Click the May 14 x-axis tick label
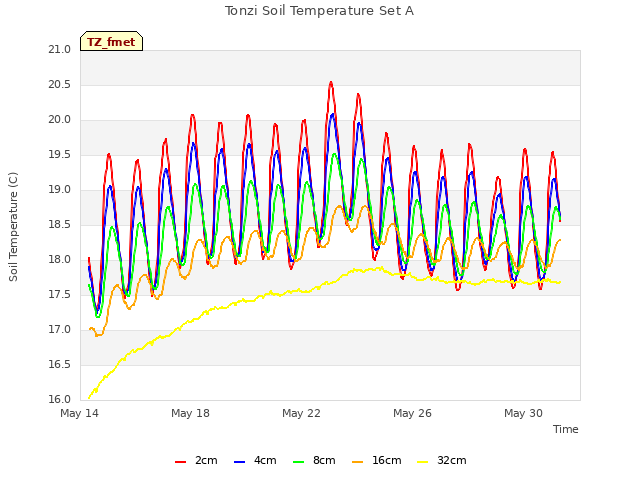This screenshot has height=480, width=640. (80, 413)
